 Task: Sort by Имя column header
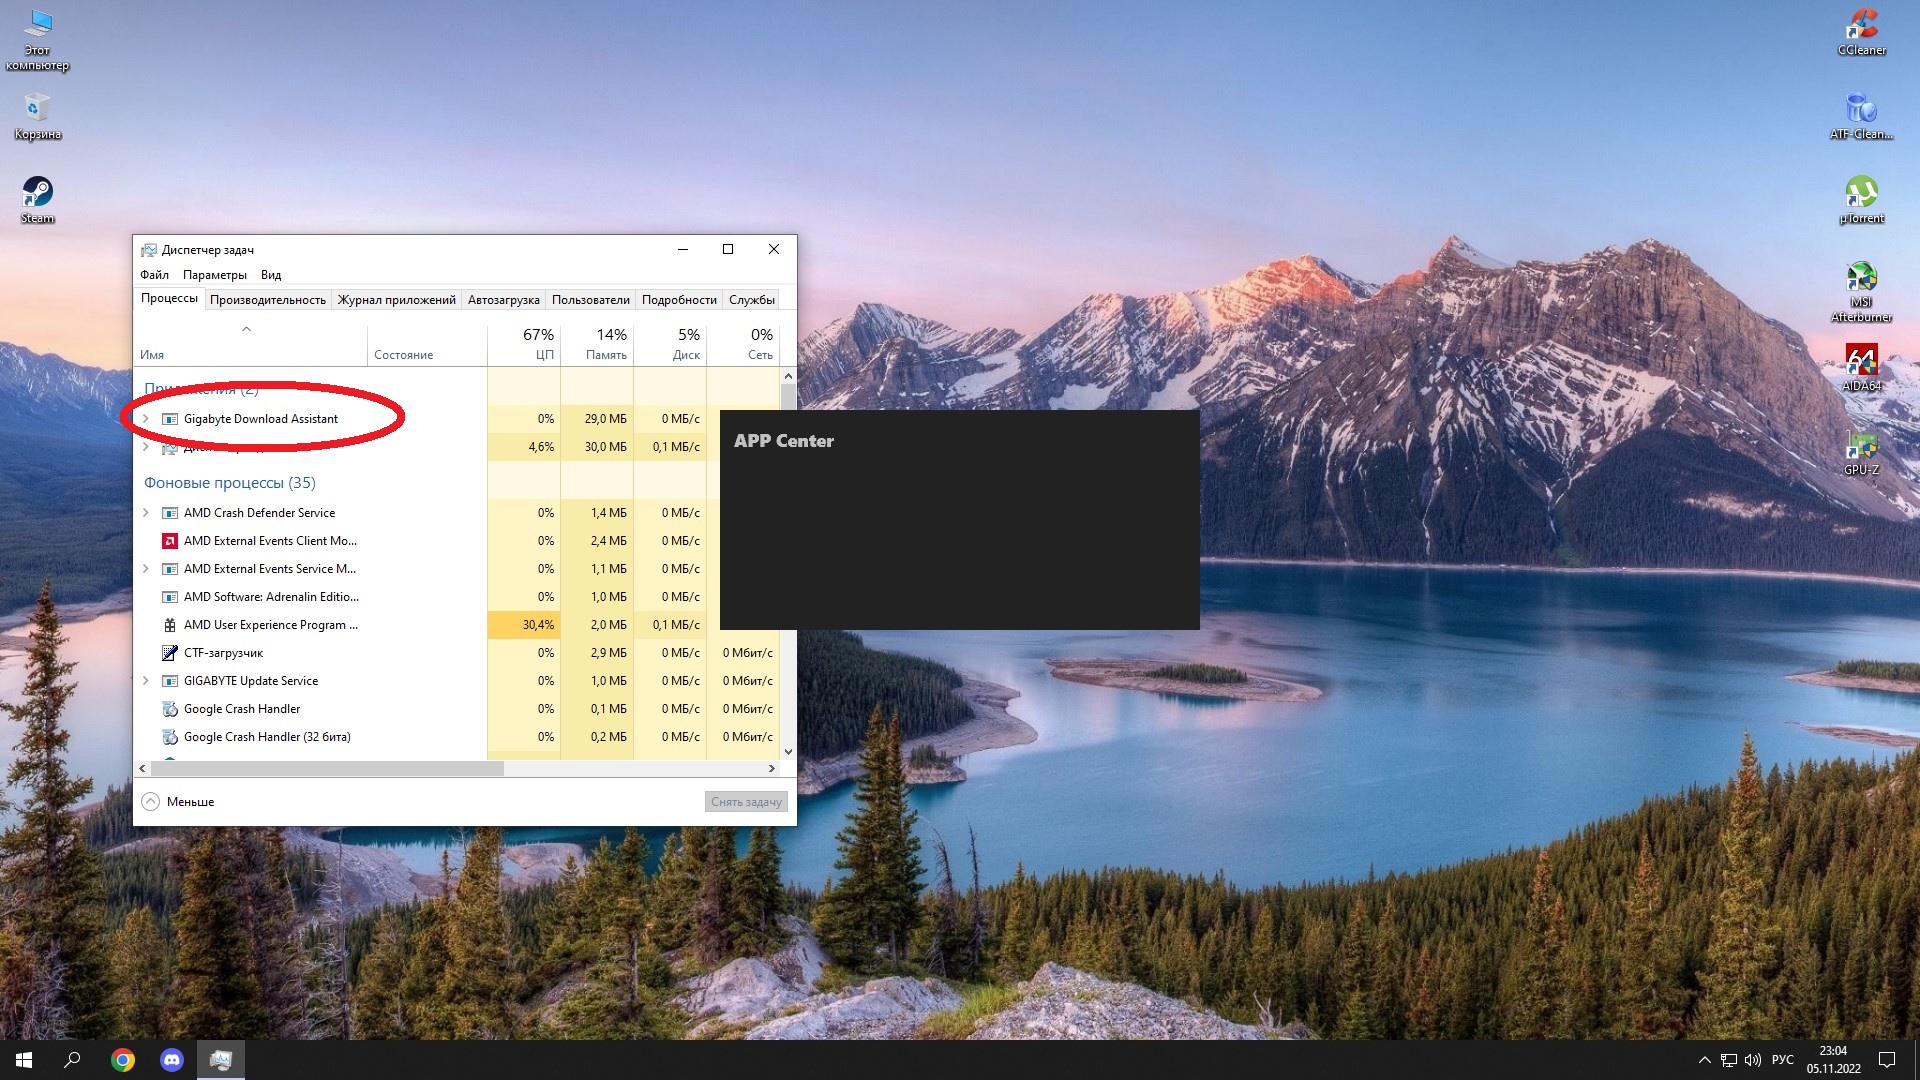pyautogui.click(x=250, y=344)
